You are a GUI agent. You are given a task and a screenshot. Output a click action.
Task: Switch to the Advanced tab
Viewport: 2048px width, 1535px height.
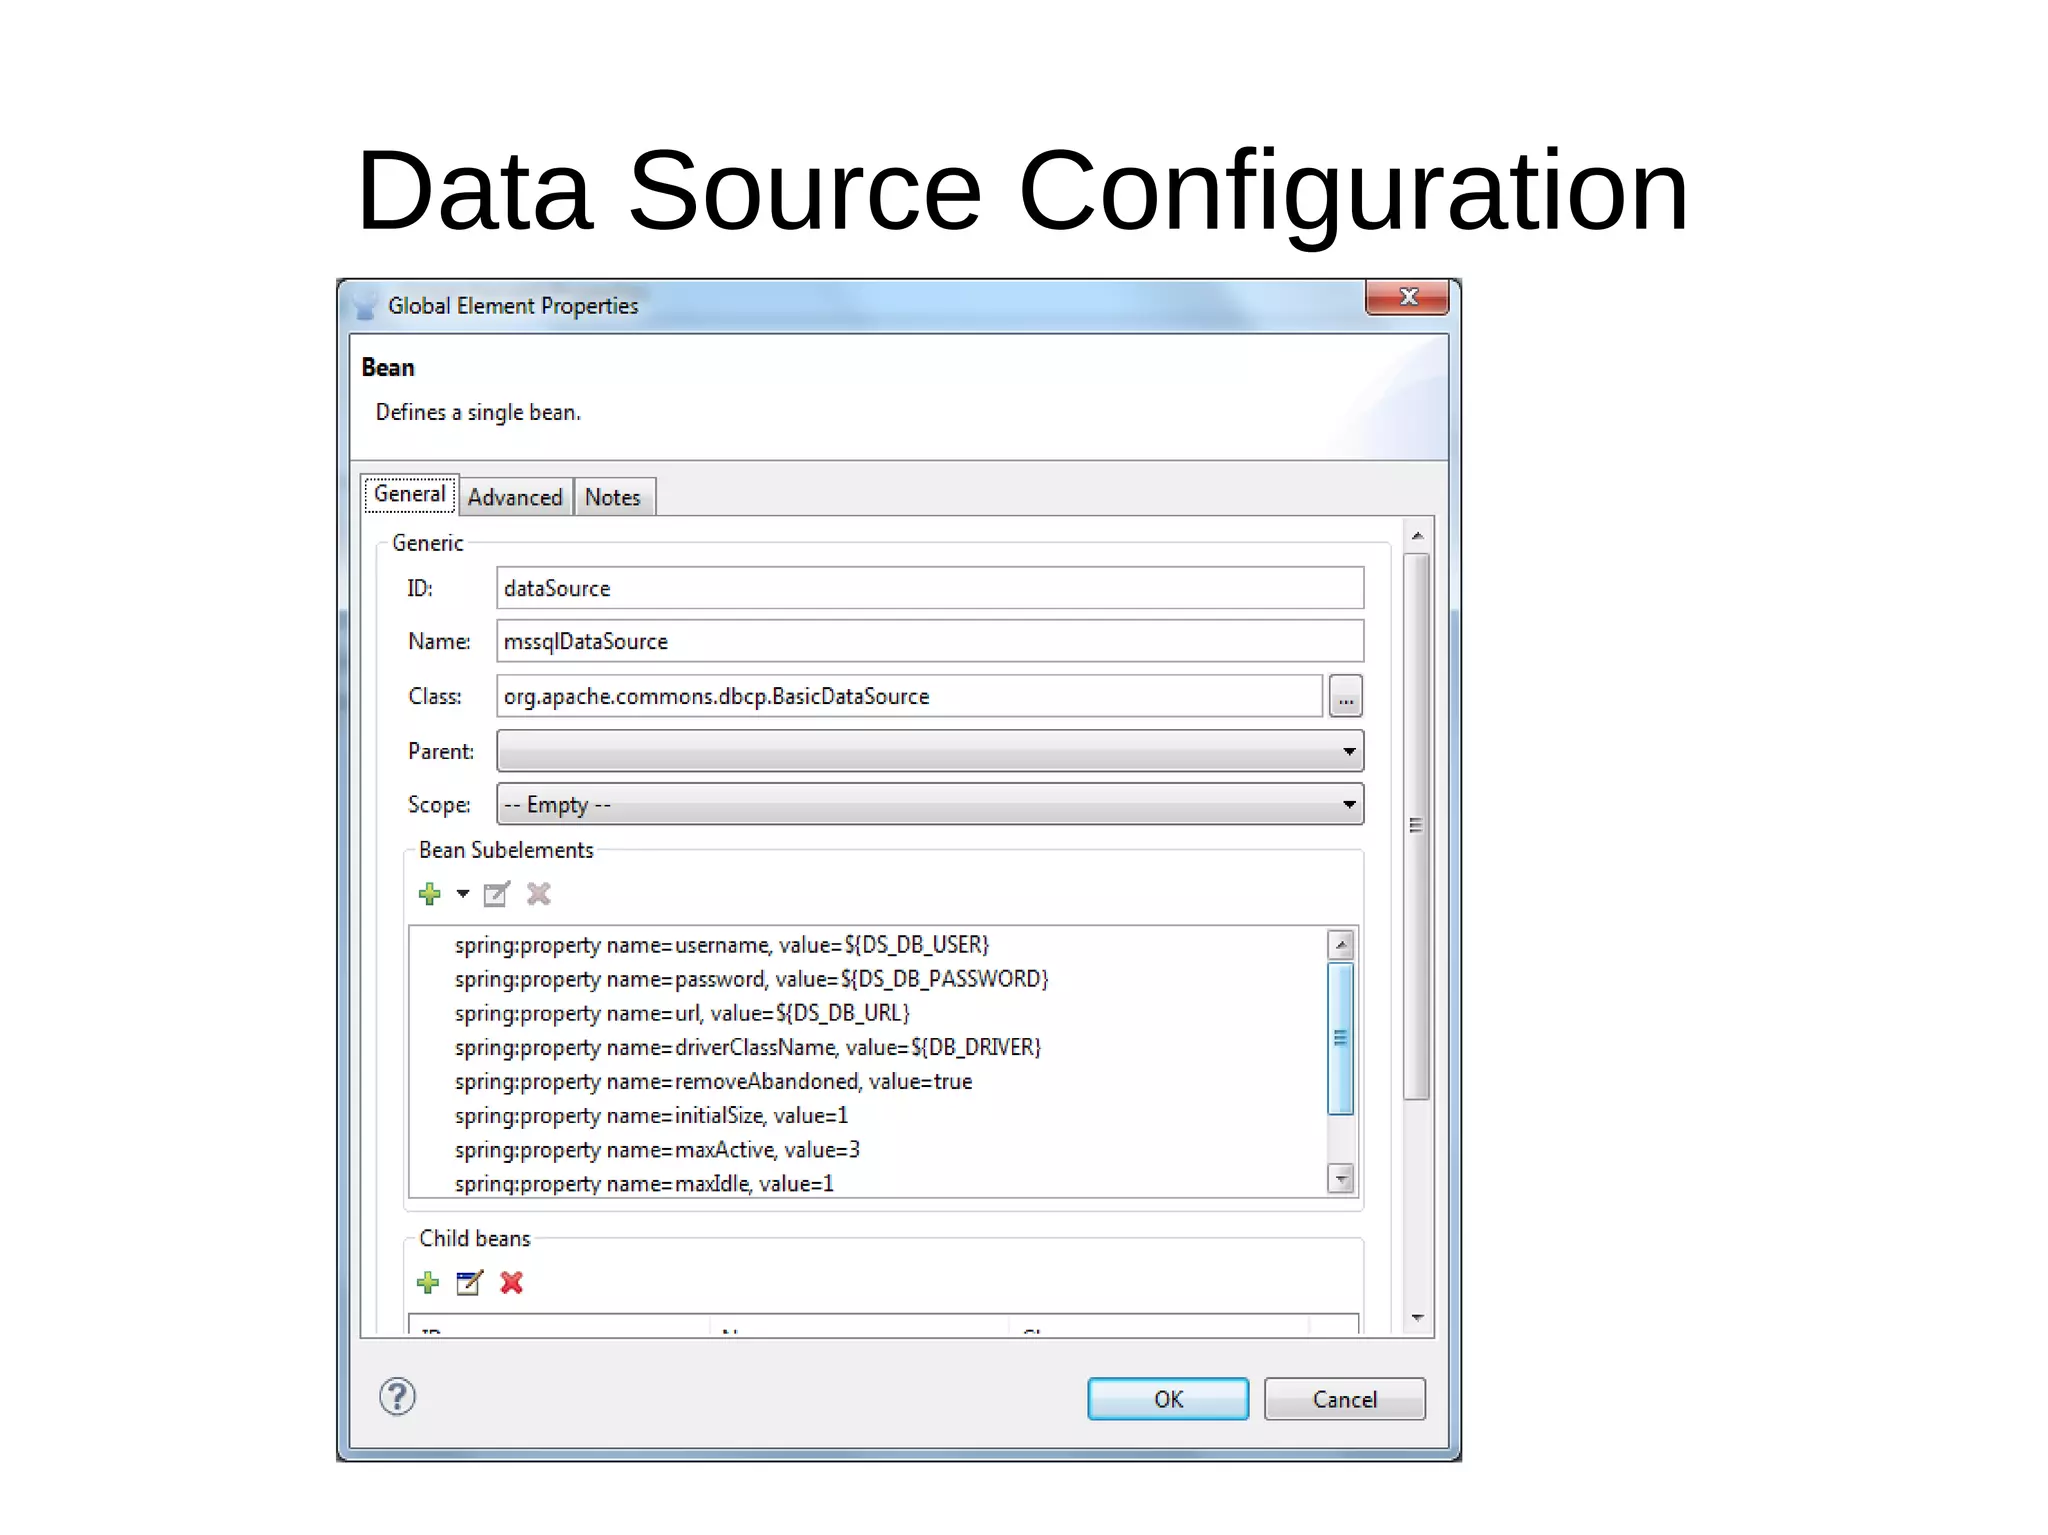coord(515,497)
